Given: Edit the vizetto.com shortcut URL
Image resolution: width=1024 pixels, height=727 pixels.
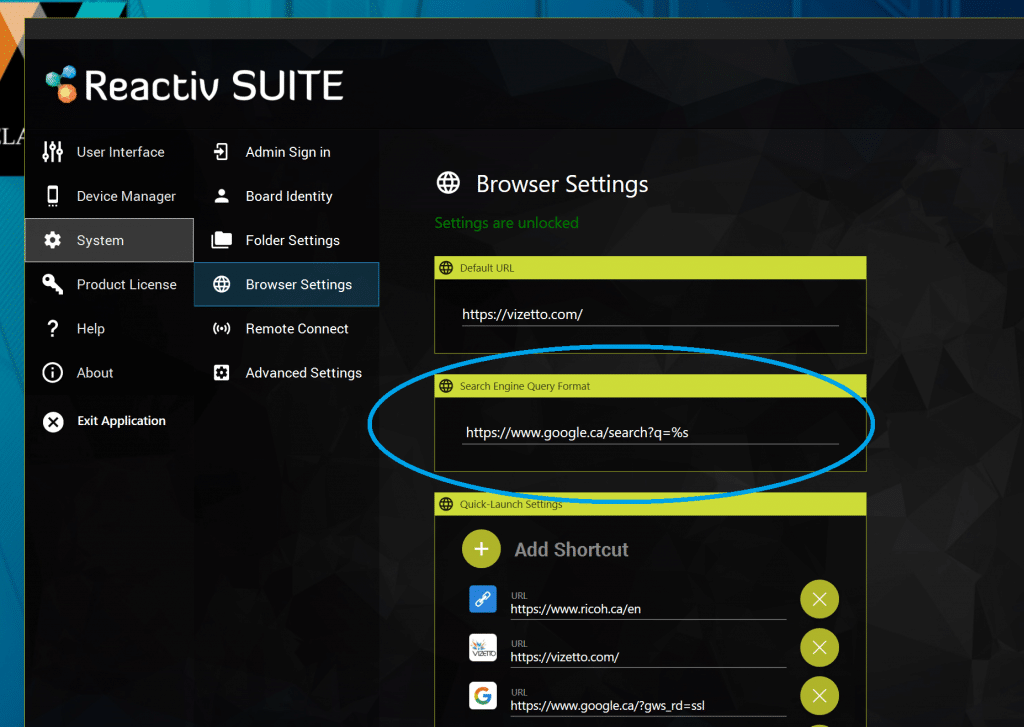Looking at the screenshot, I should (x=648, y=658).
